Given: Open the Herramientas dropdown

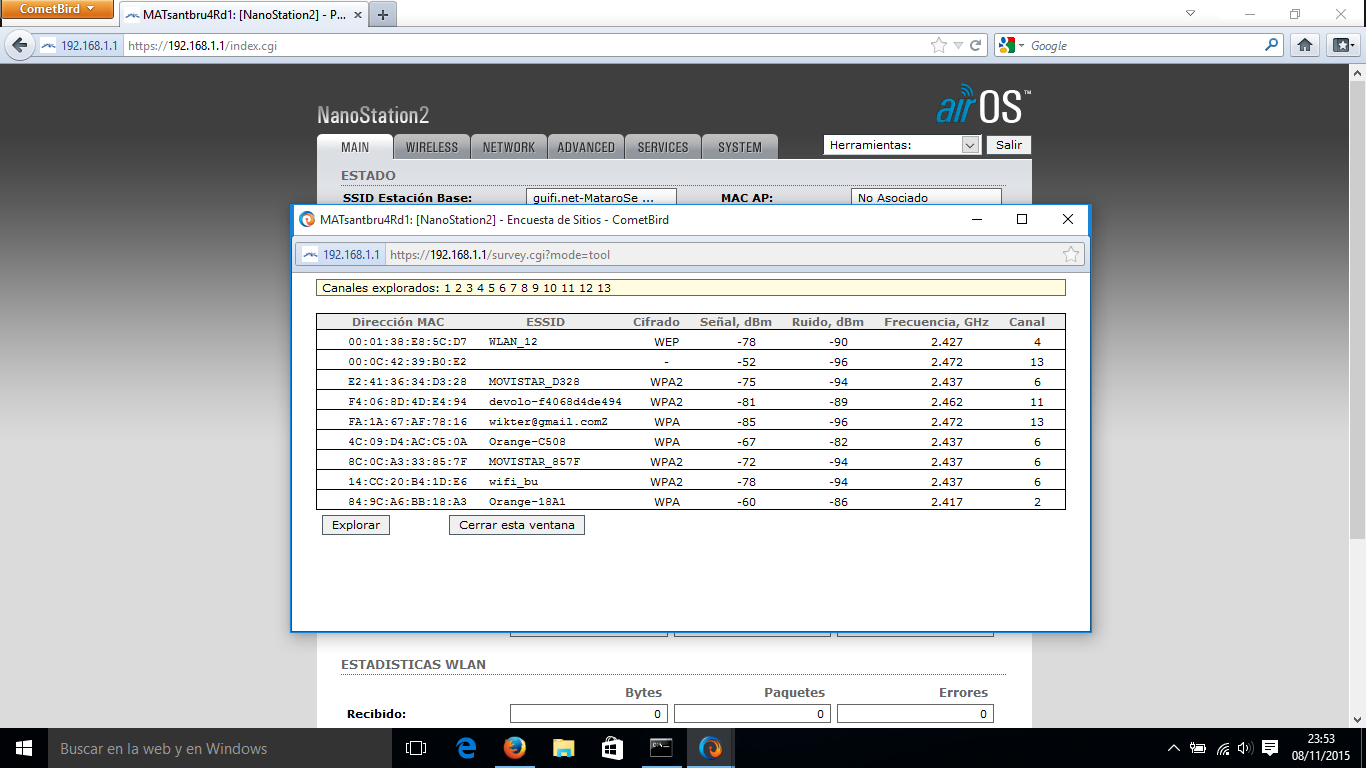Looking at the screenshot, I should (x=901, y=145).
